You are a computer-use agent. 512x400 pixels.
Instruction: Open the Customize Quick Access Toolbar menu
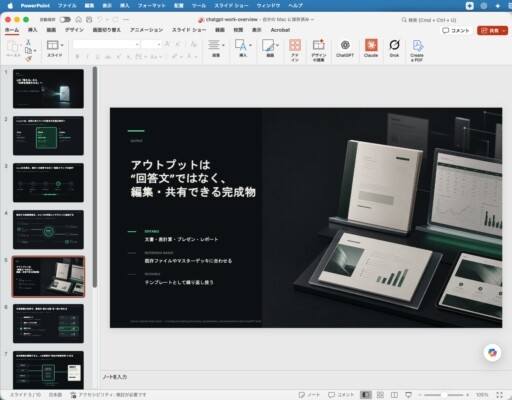(x=126, y=19)
